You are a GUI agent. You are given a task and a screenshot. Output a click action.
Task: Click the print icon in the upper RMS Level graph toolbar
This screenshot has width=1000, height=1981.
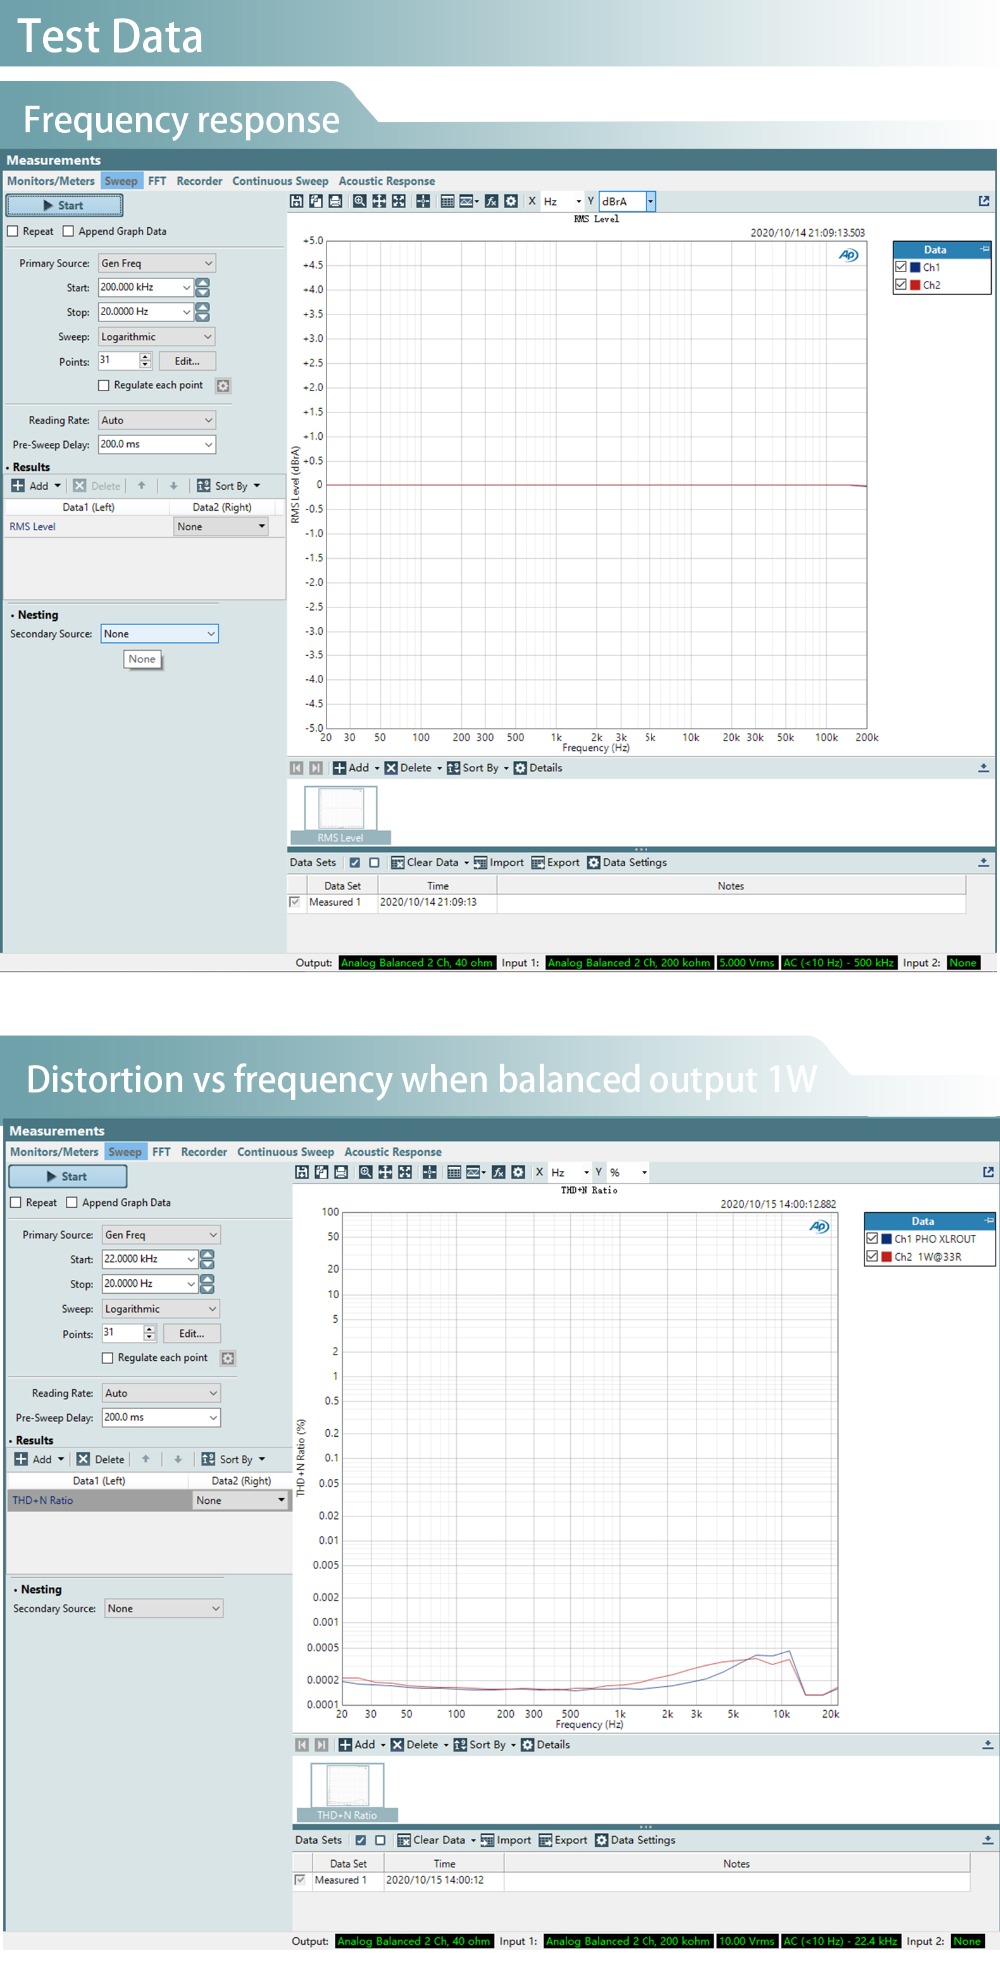click(x=335, y=201)
